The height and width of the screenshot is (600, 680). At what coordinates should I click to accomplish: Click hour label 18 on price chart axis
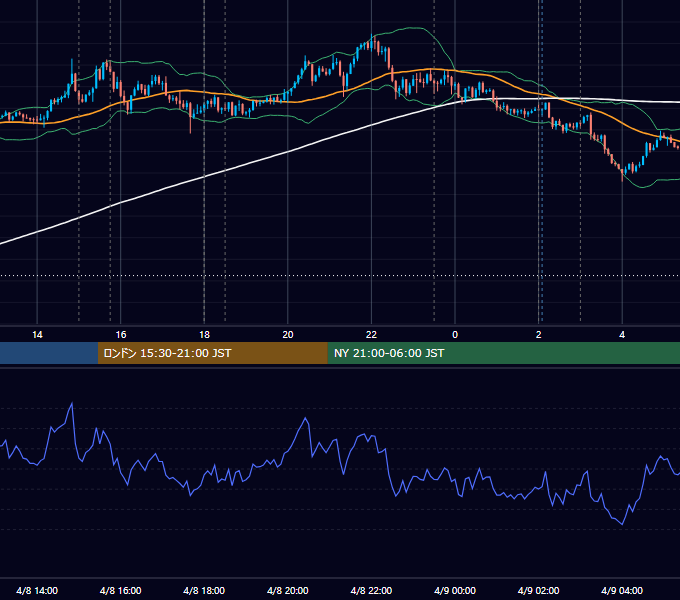pyautogui.click(x=204, y=335)
